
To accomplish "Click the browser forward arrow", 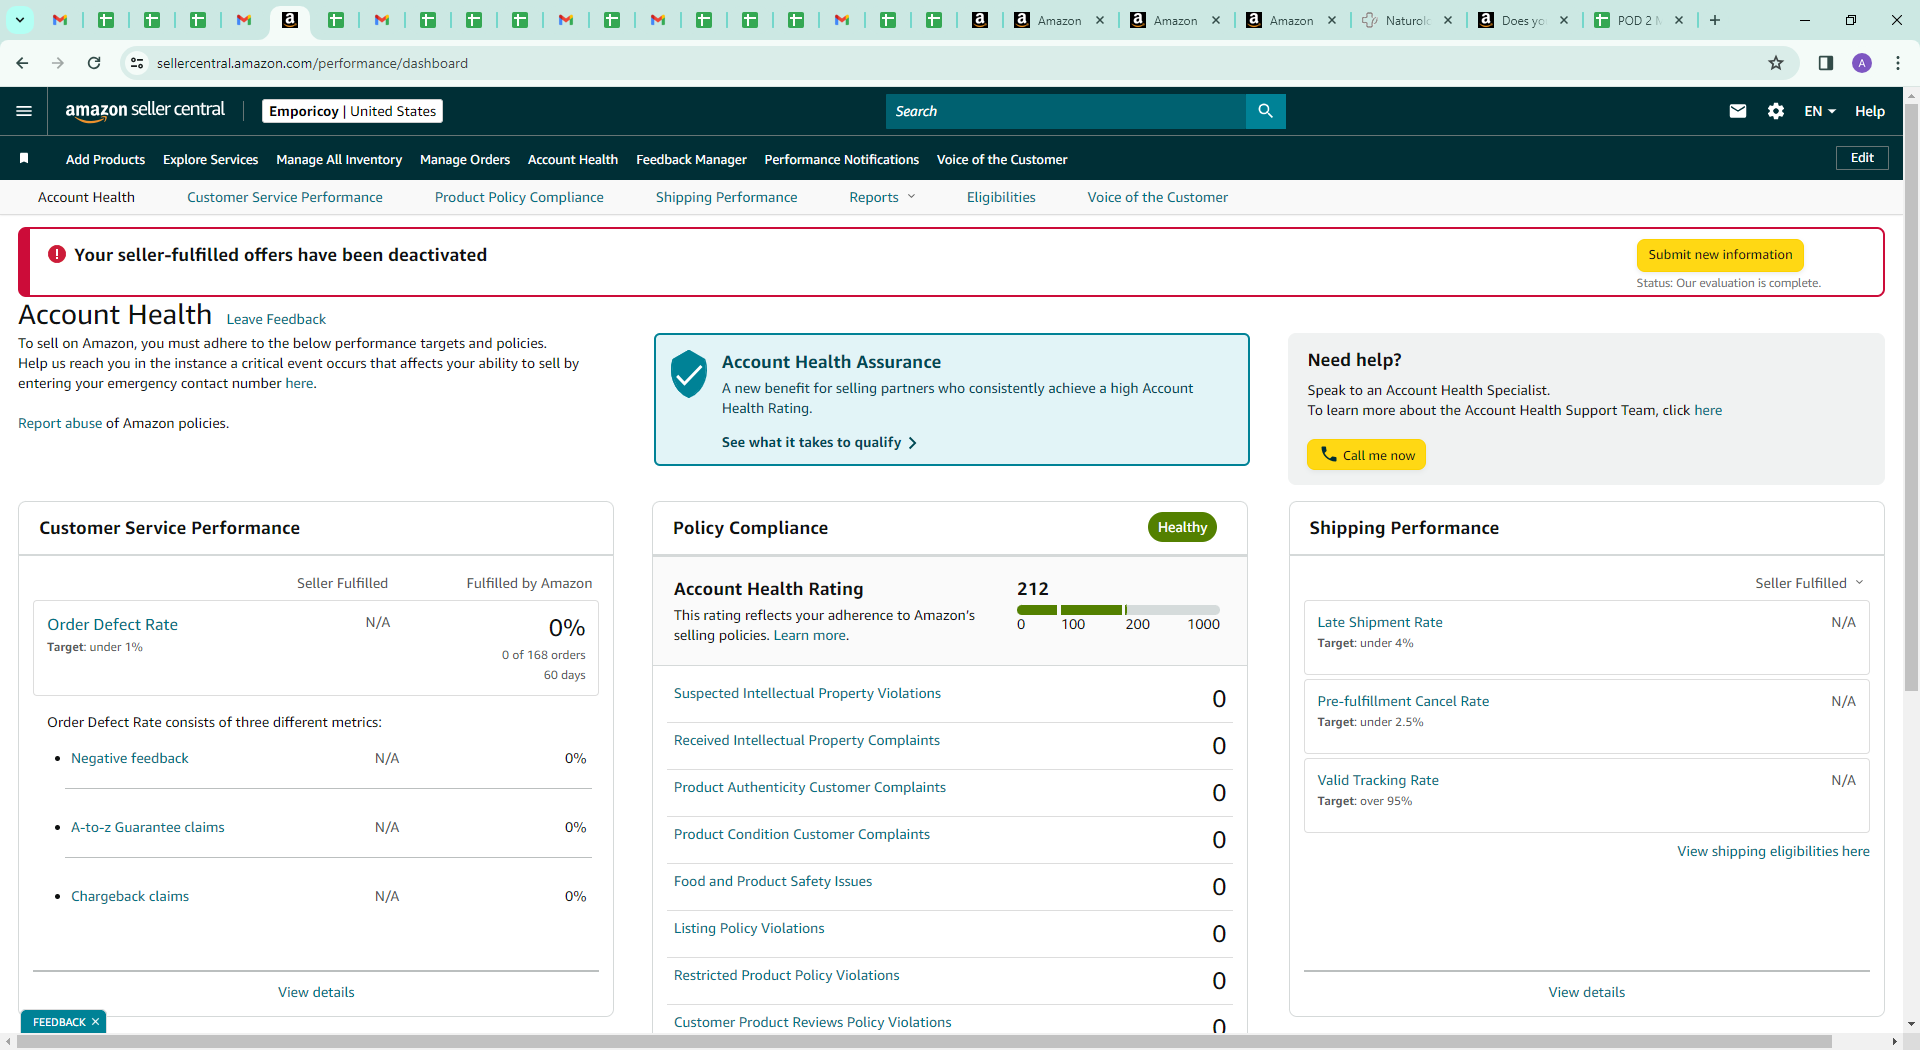I will [x=58, y=63].
